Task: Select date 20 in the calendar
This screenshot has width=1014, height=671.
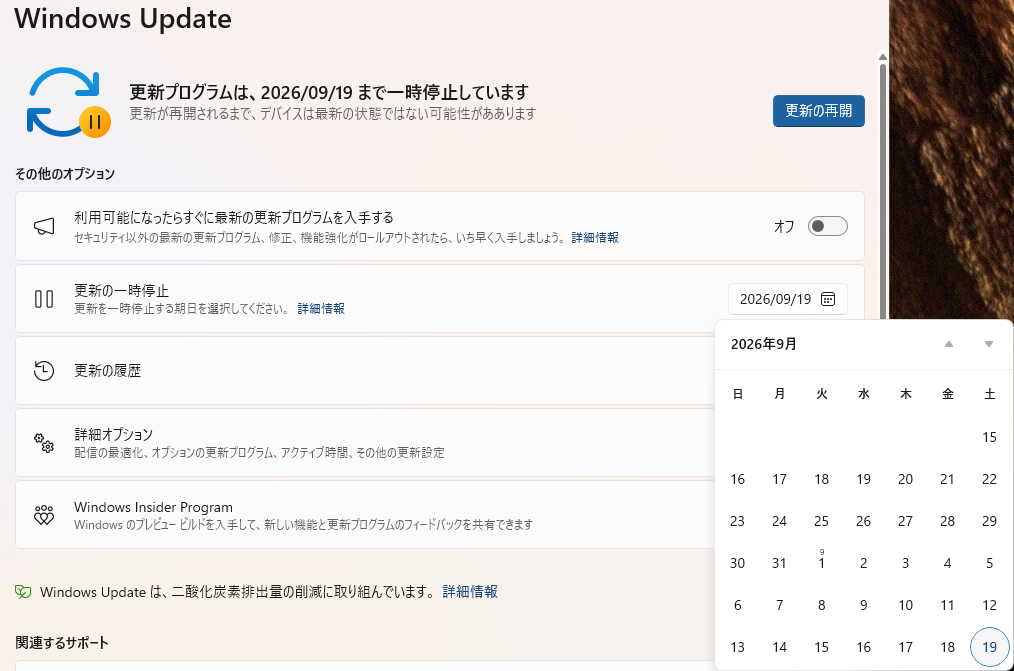Action: point(905,479)
